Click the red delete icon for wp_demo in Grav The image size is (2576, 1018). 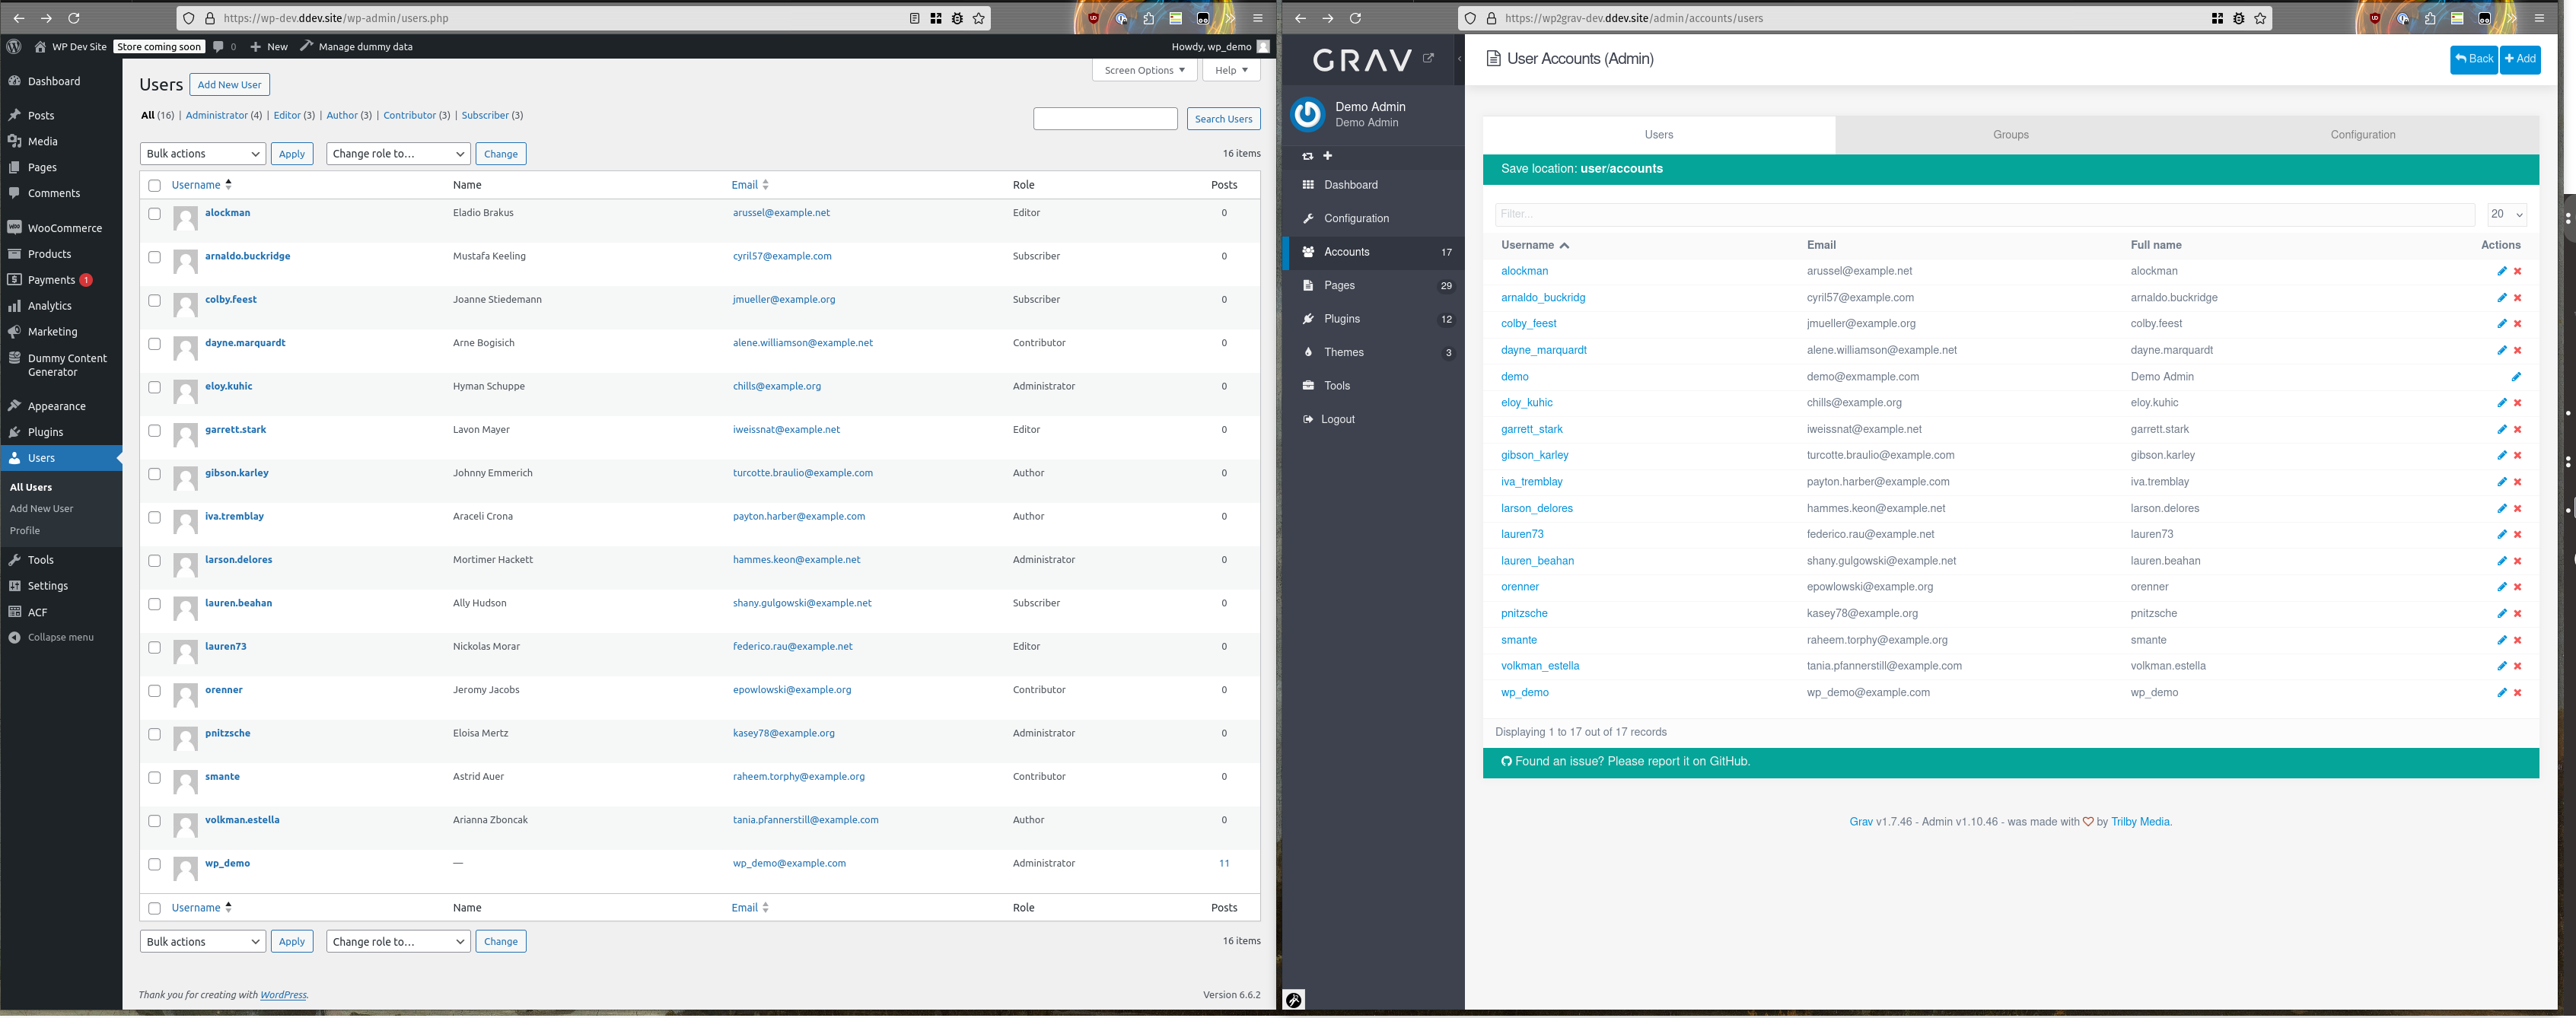[2517, 693]
